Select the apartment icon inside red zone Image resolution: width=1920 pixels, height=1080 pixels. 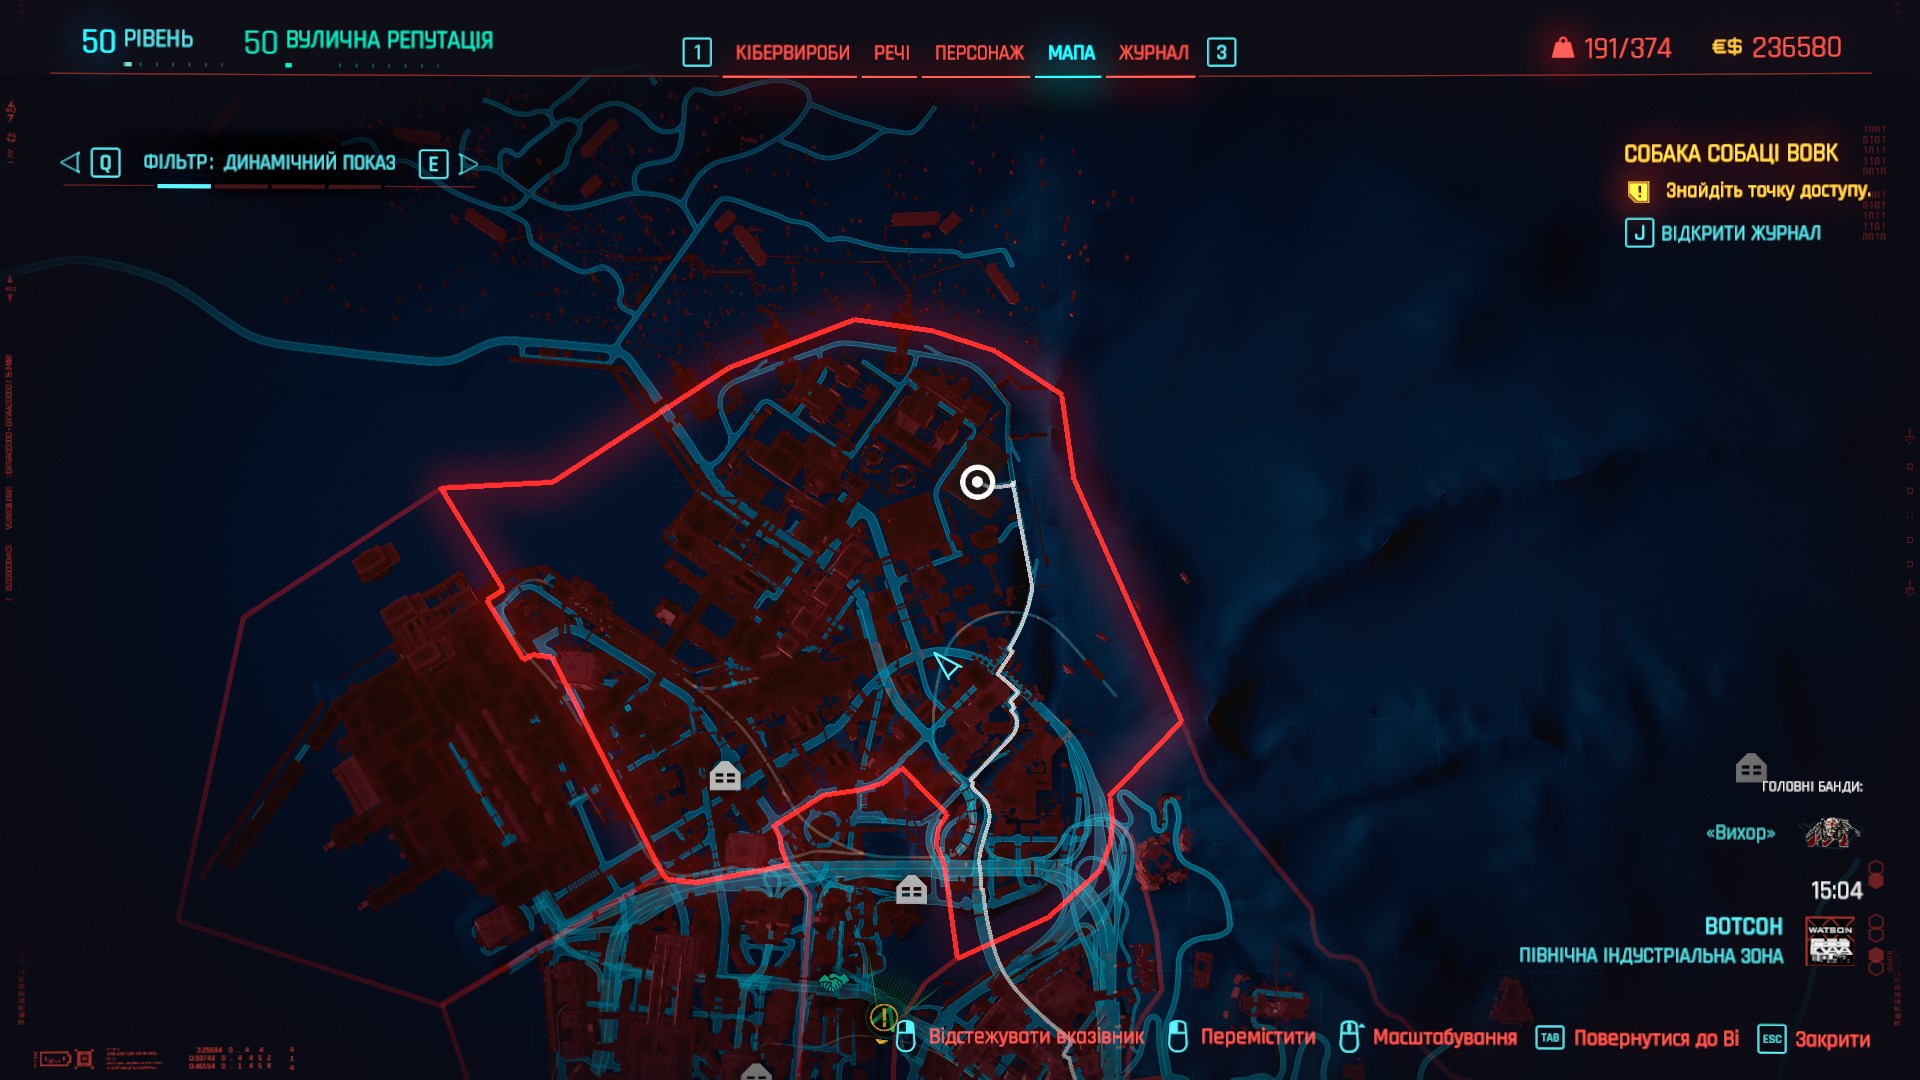tap(725, 776)
